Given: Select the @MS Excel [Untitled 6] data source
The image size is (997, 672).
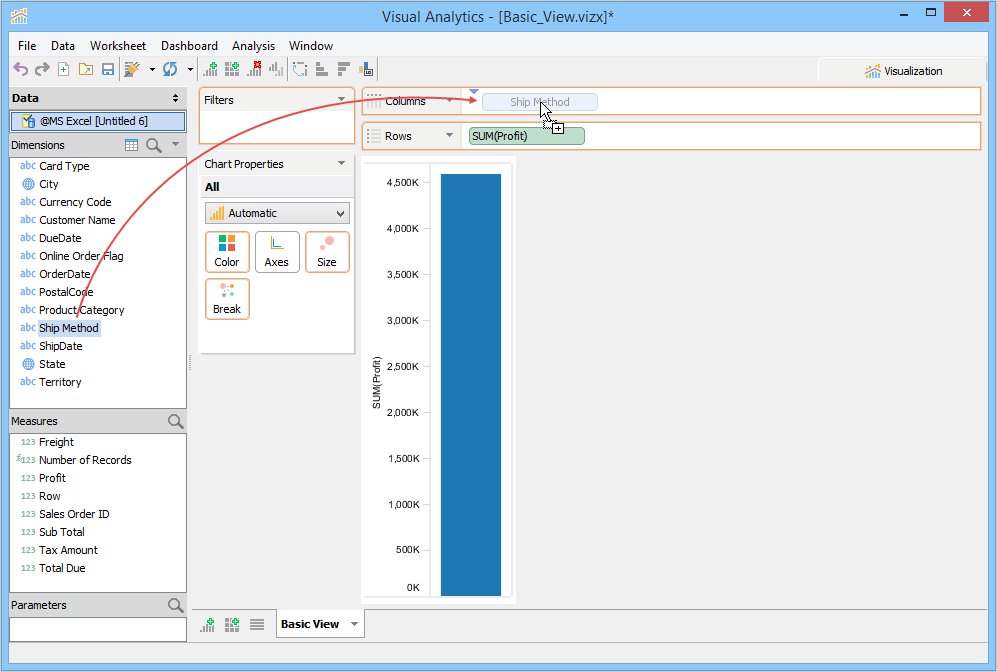Looking at the screenshot, I should [x=98, y=121].
